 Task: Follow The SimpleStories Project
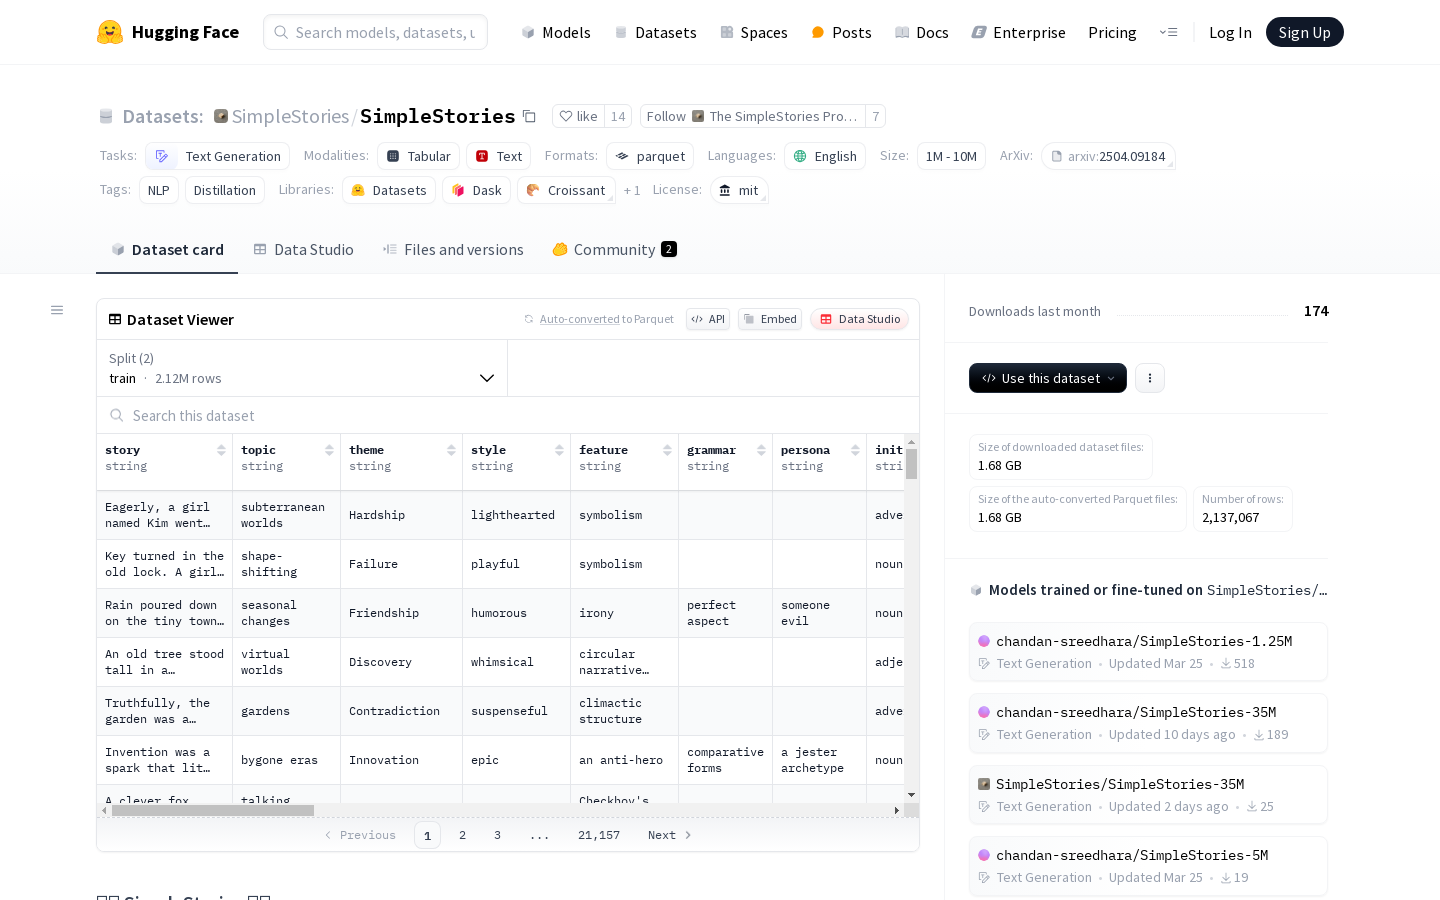[x=752, y=116]
